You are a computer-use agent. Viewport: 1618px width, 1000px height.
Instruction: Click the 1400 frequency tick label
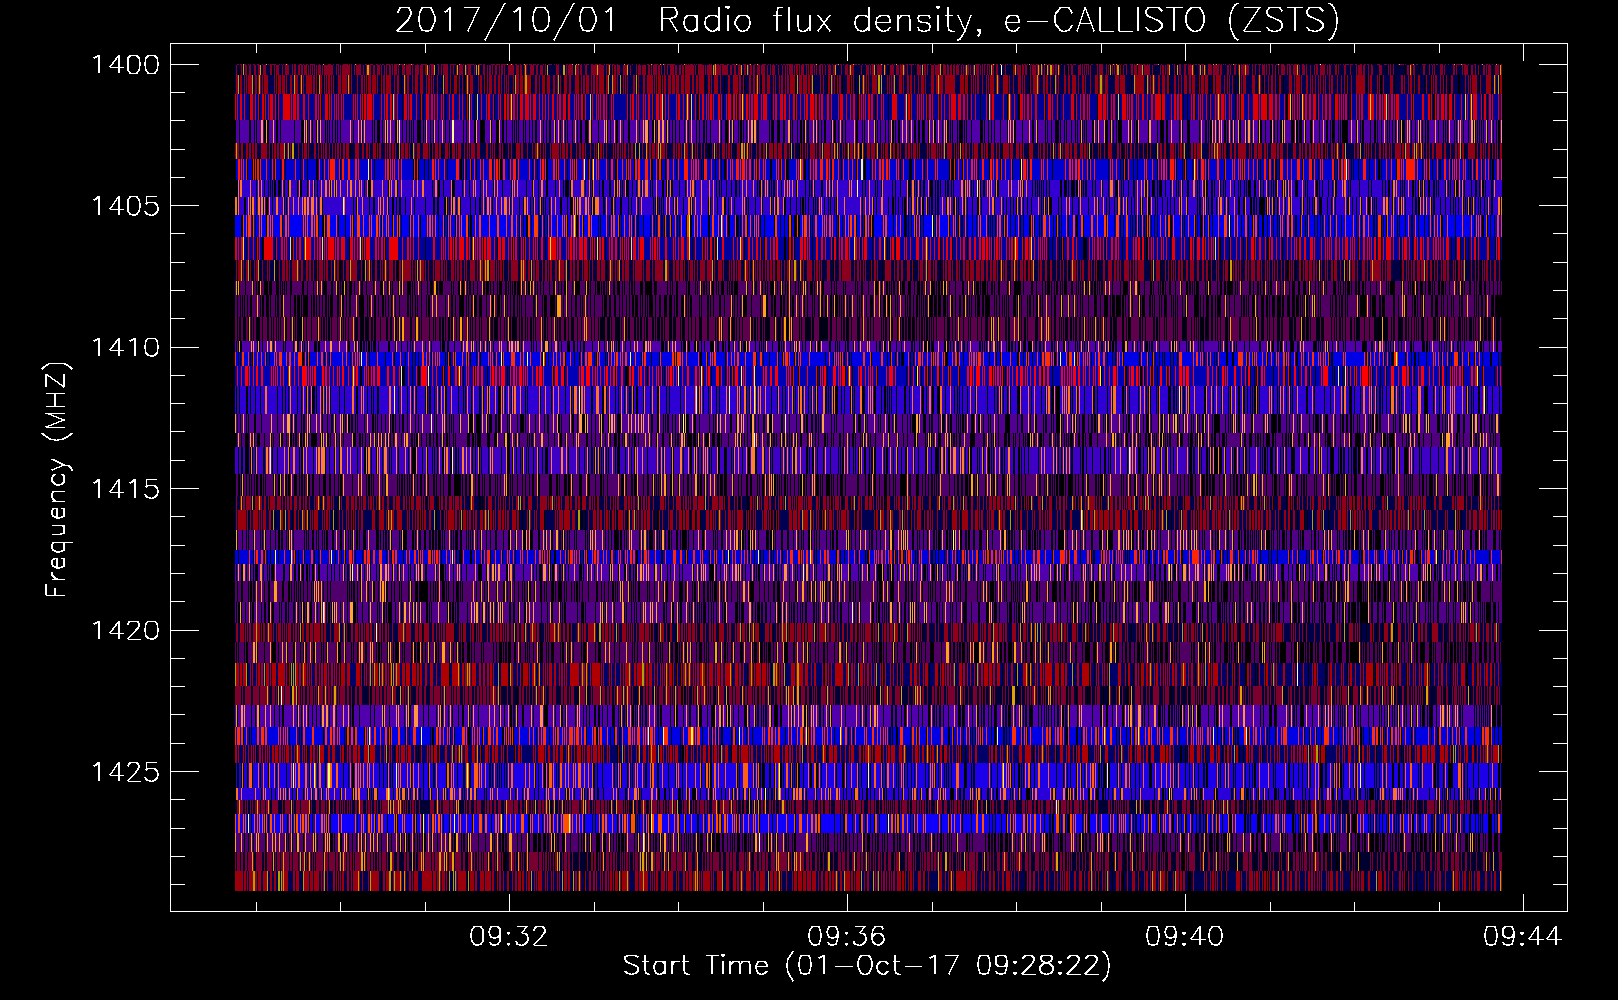(125, 65)
